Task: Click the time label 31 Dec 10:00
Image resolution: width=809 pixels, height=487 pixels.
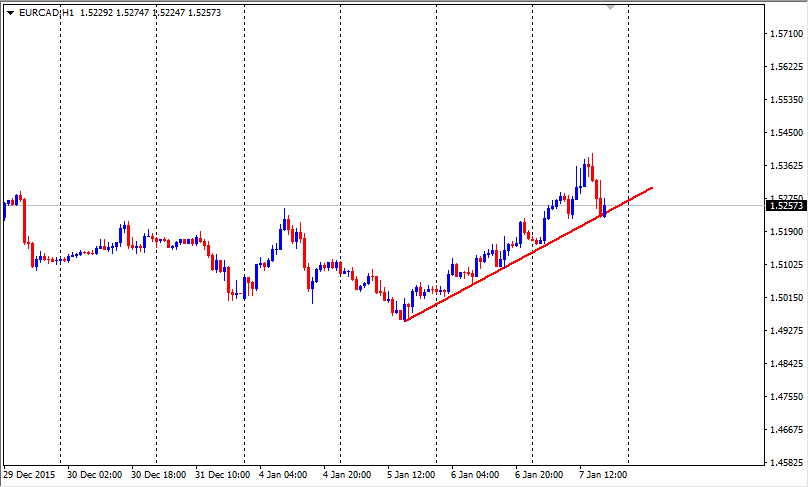Action: point(222,475)
